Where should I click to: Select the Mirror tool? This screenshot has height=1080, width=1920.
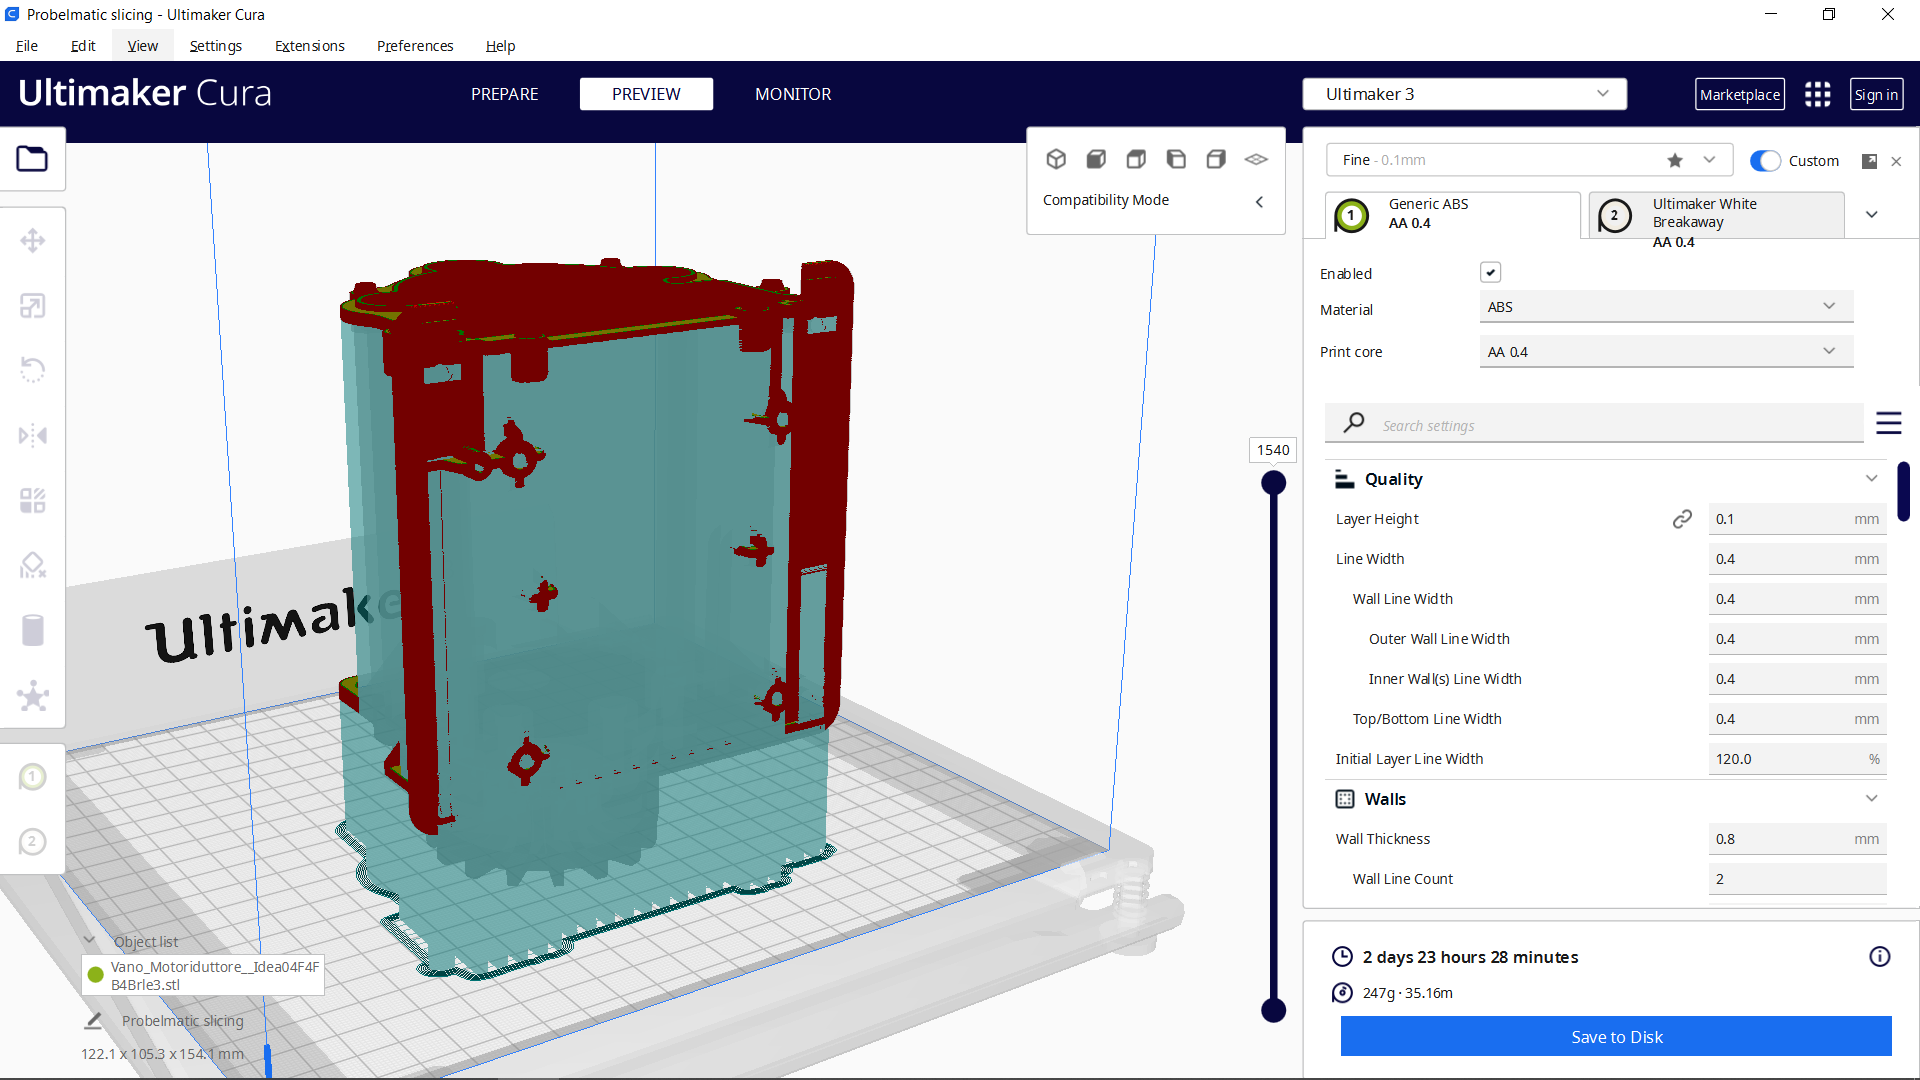(33, 434)
